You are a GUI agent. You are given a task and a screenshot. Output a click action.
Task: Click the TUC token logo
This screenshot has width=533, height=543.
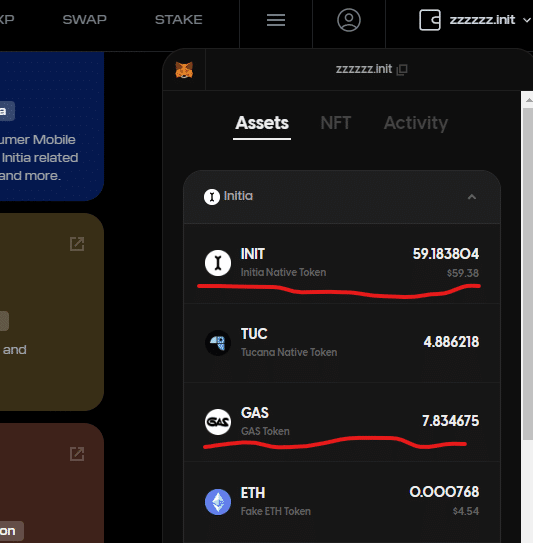coord(218,343)
